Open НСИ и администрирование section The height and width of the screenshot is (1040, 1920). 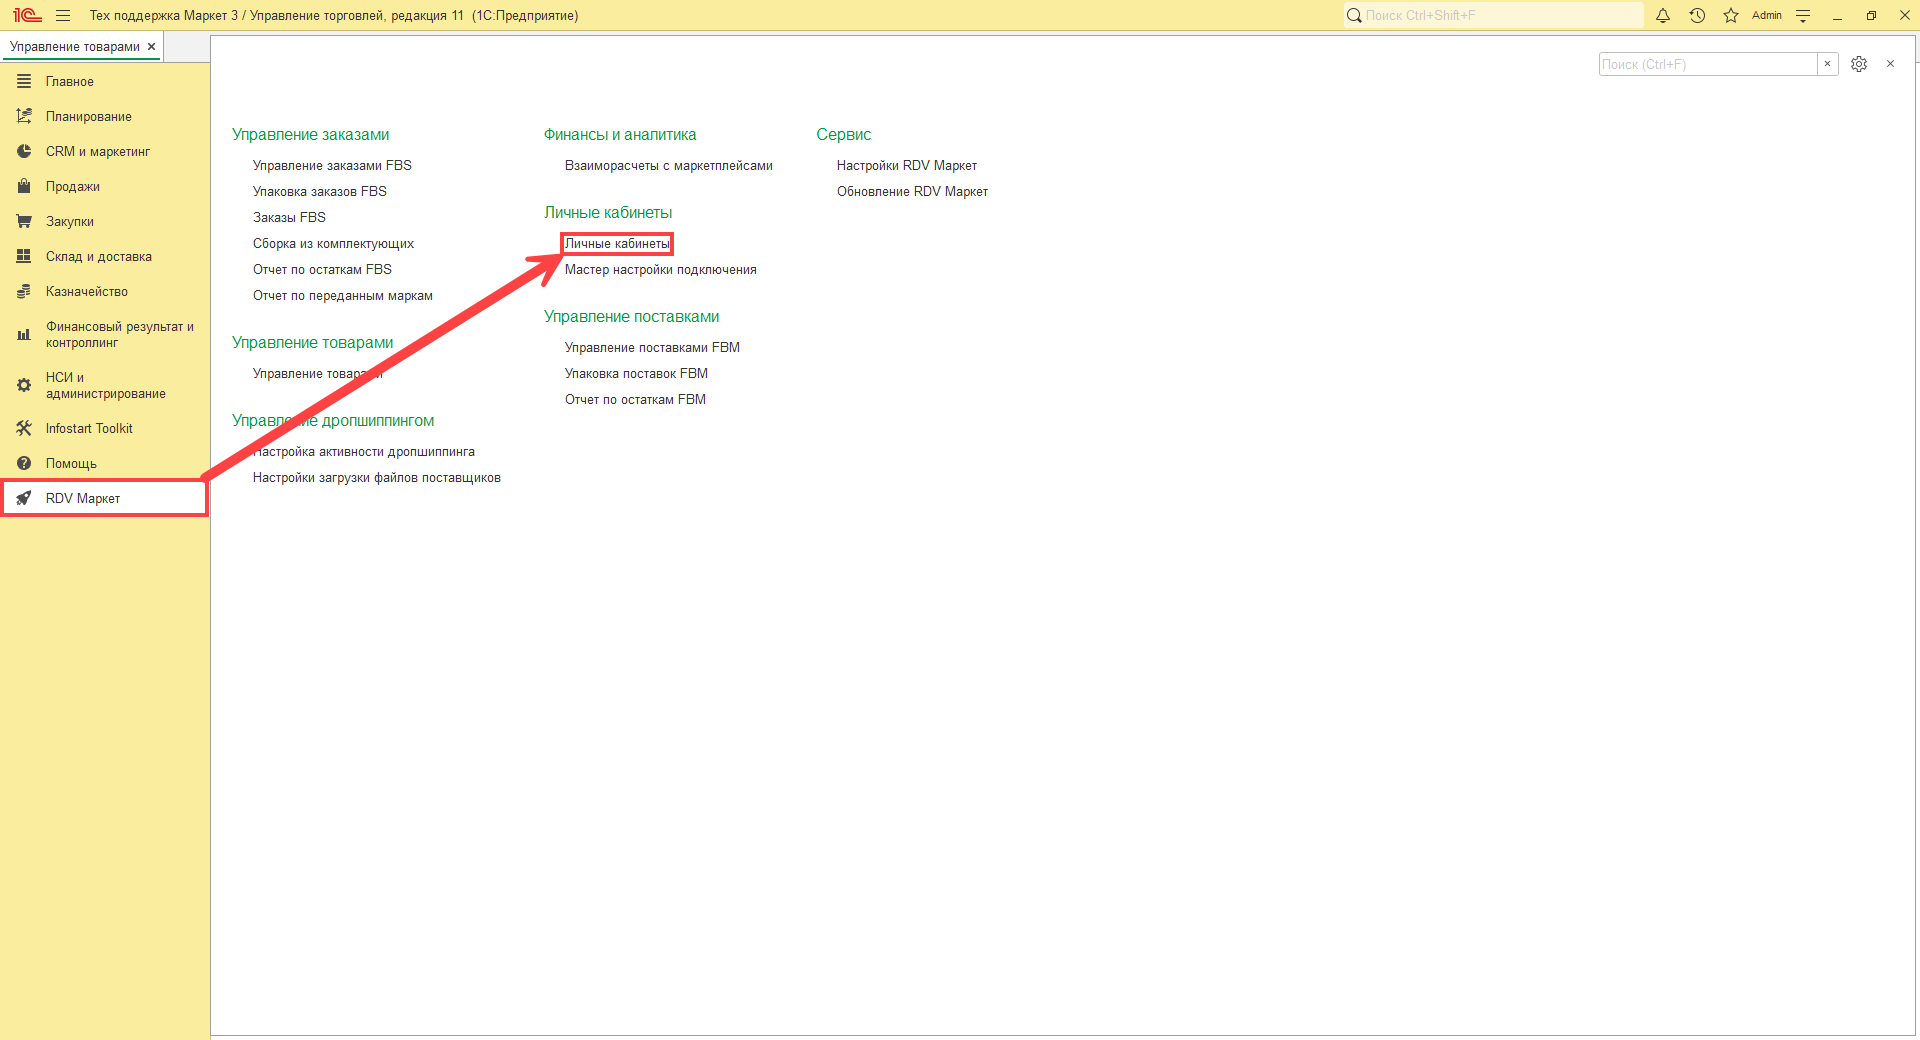pos(105,385)
